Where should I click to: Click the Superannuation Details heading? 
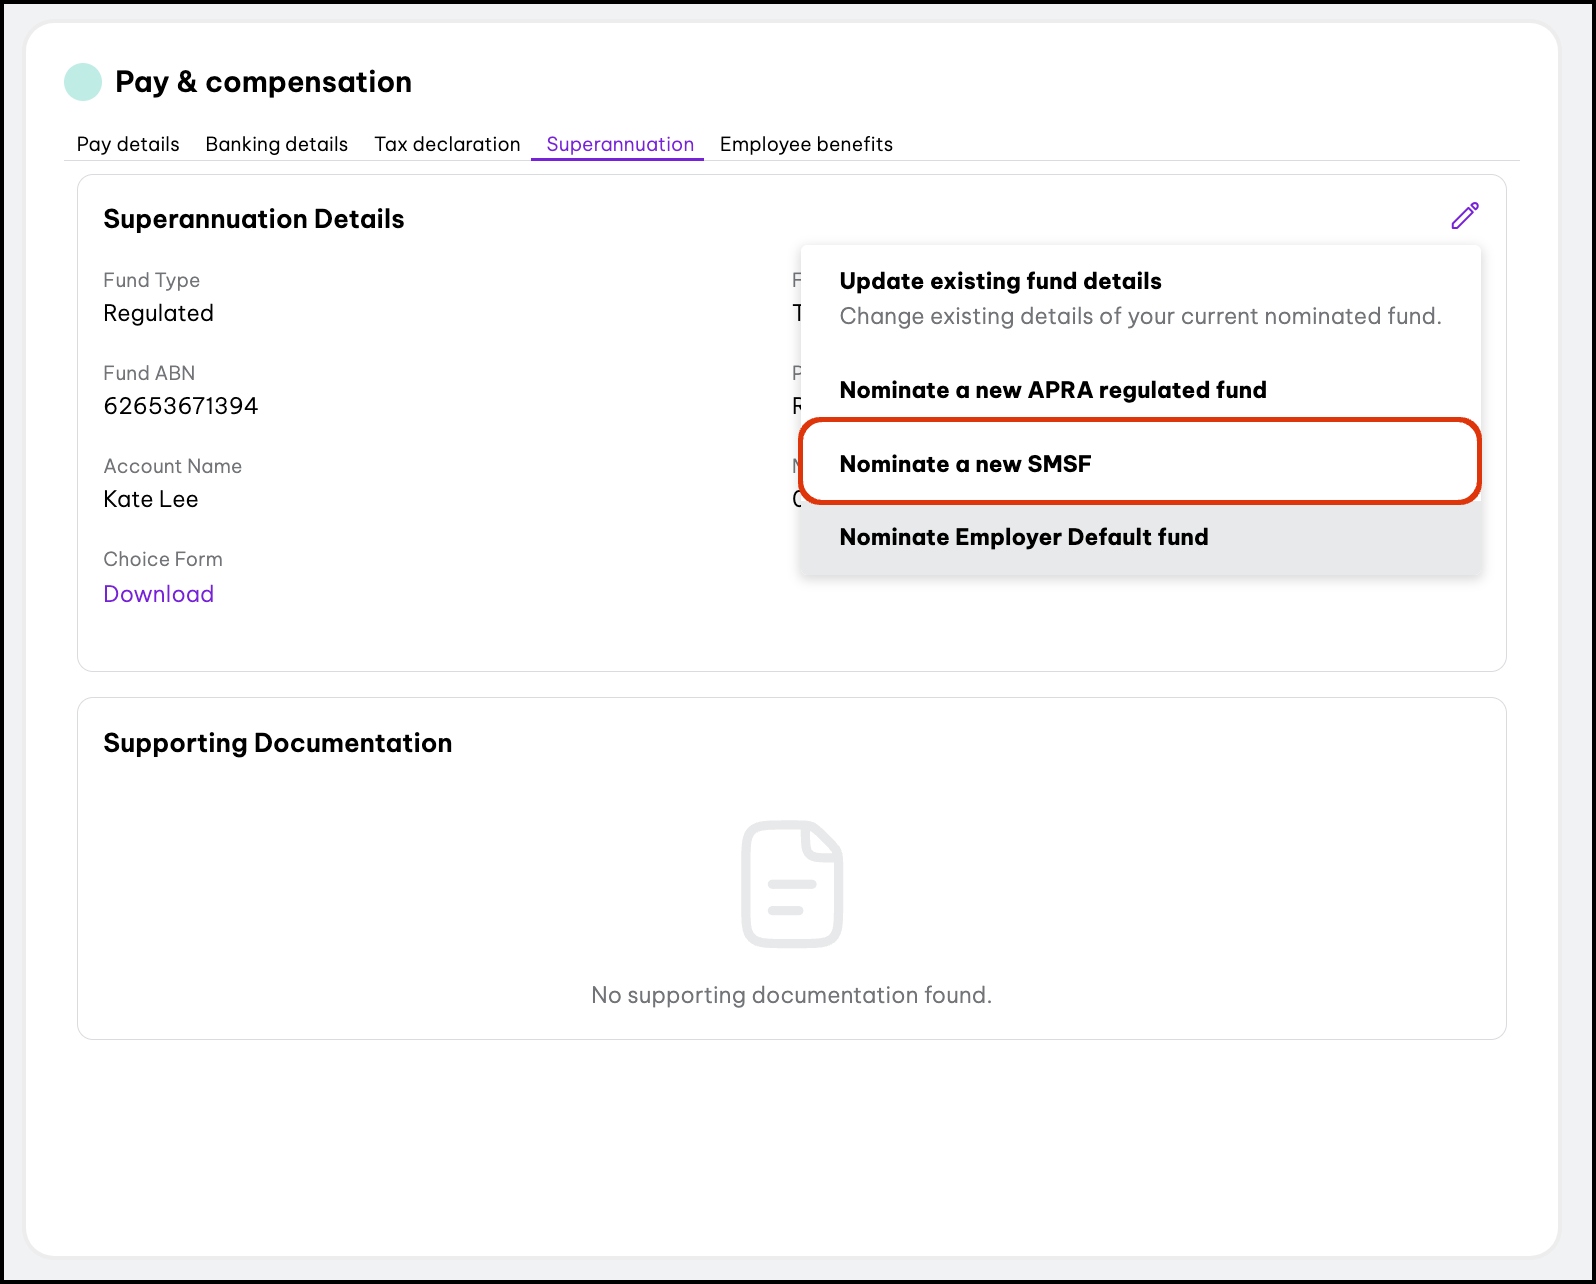[x=253, y=219]
